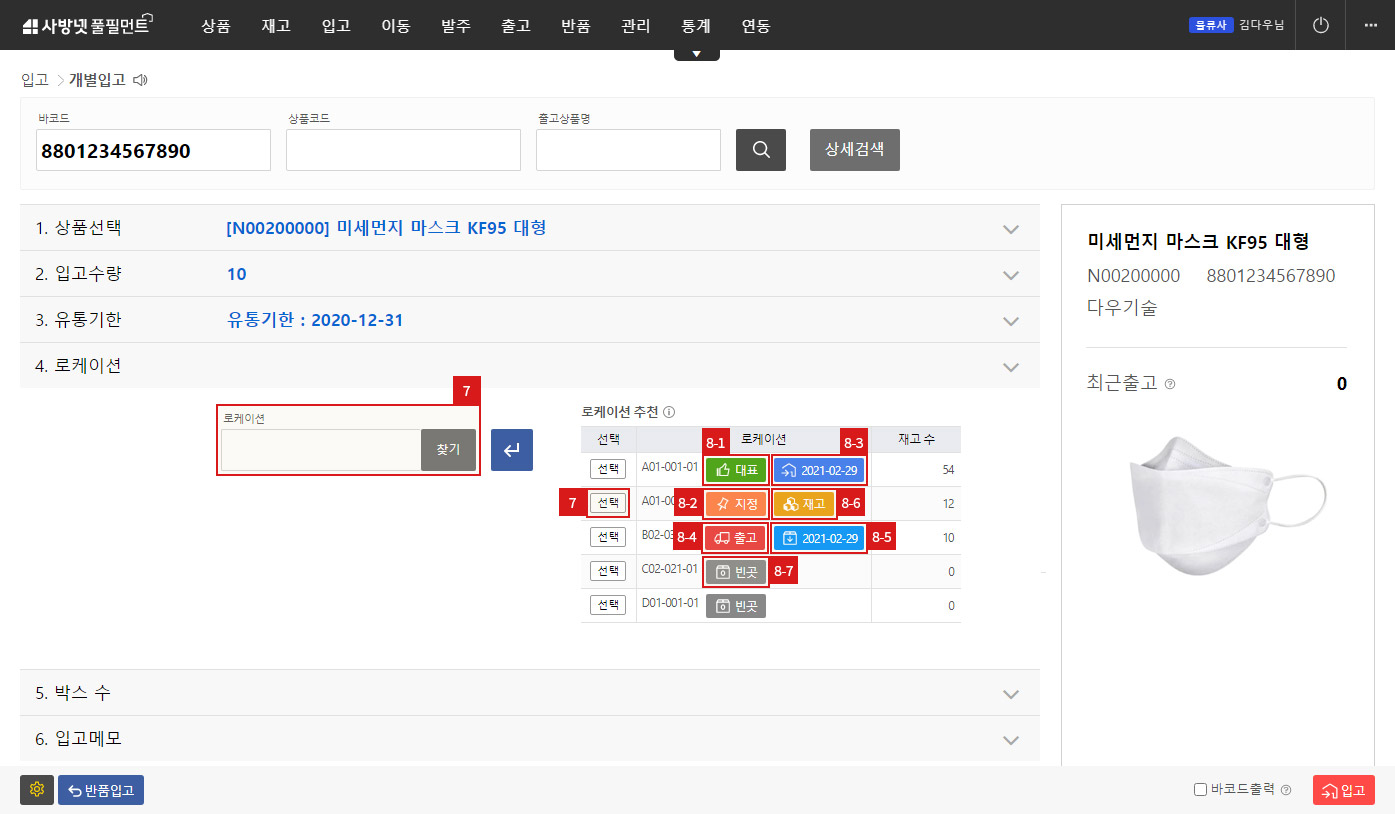Image resolution: width=1395 pixels, height=814 pixels.
Task: Open the three-dot more menu
Action: pyautogui.click(x=1370, y=26)
